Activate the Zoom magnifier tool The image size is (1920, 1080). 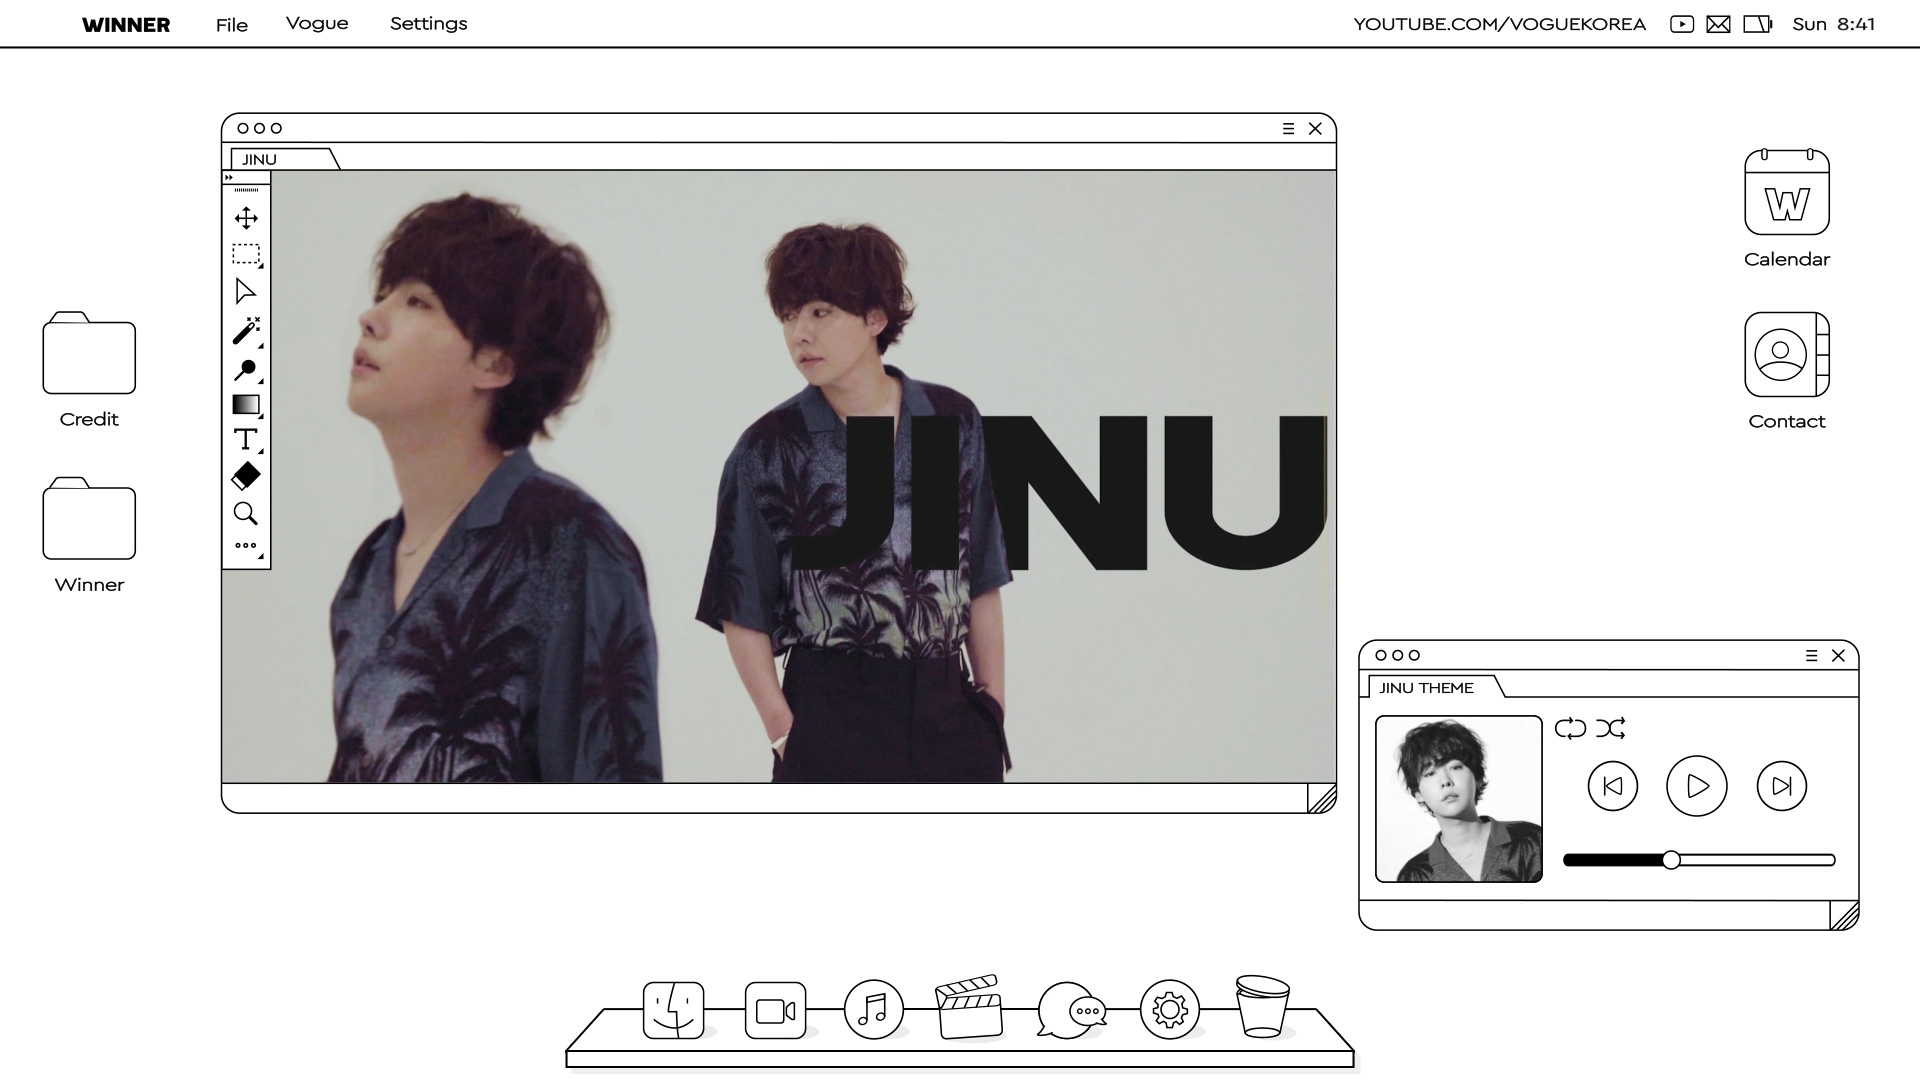point(246,513)
